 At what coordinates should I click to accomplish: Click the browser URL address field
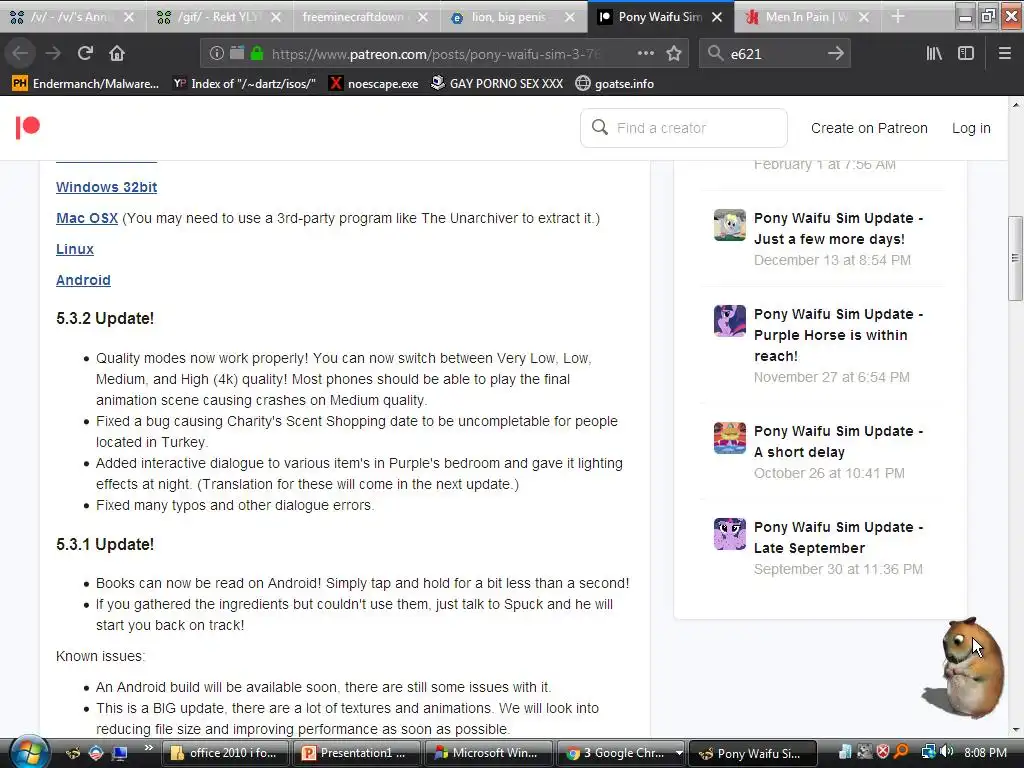click(434, 54)
